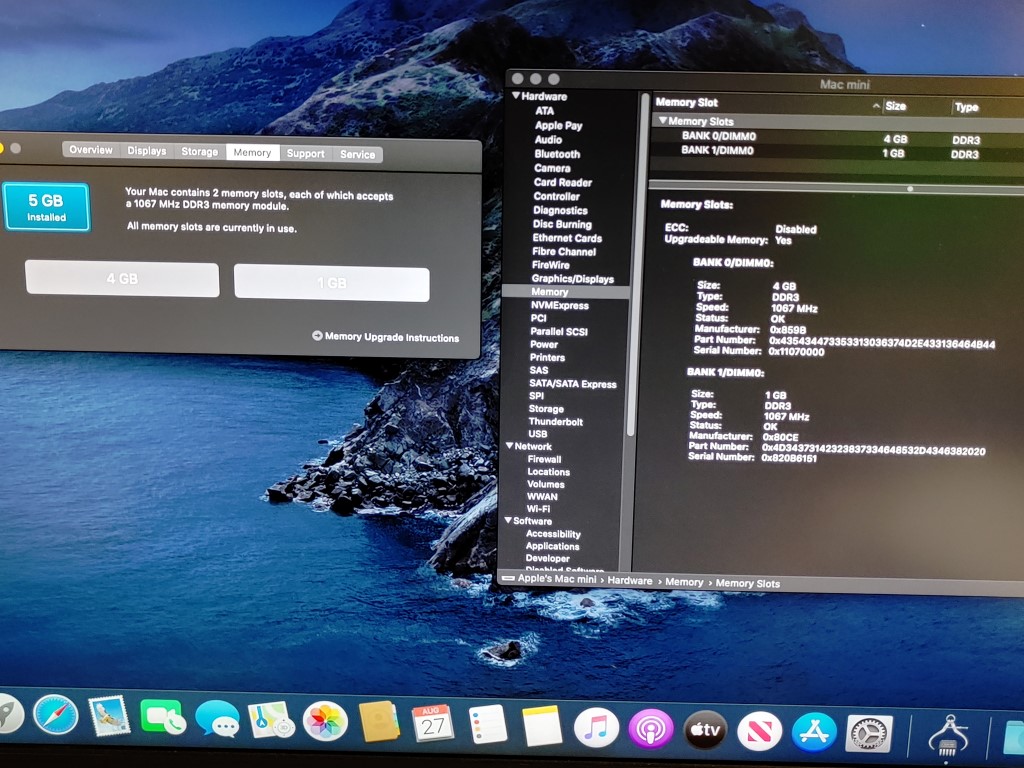1024x768 pixels.
Task: Open App Store from dock
Action: click(814, 733)
